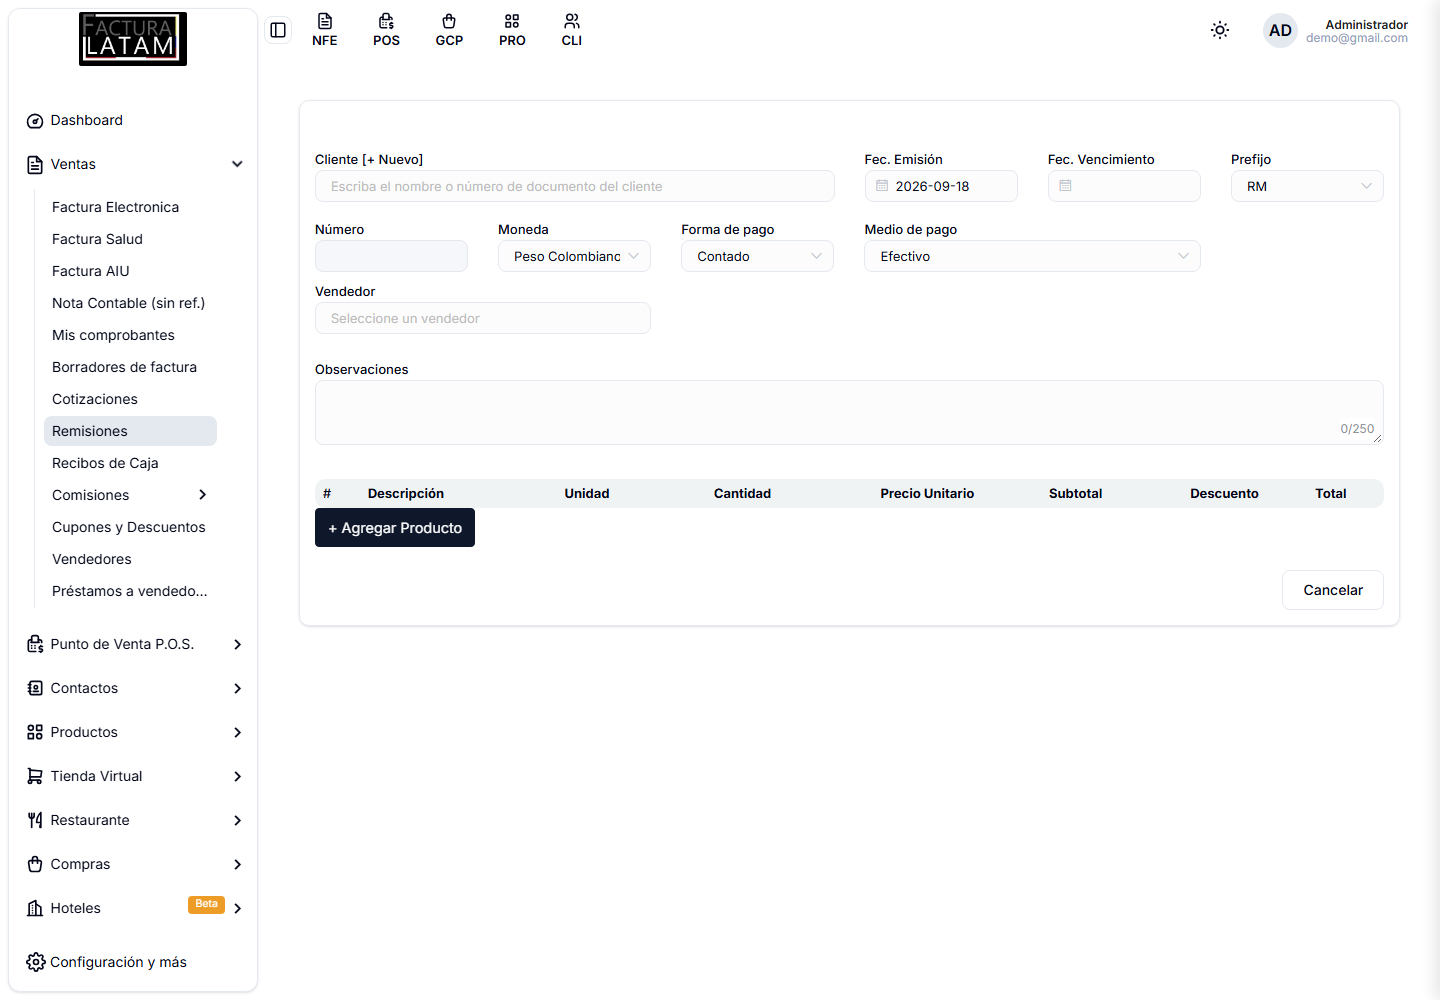The height and width of the screenshot is (1000, 1440).
Task: Click the Contactos address book icon
Action: [x=35, y=688]
